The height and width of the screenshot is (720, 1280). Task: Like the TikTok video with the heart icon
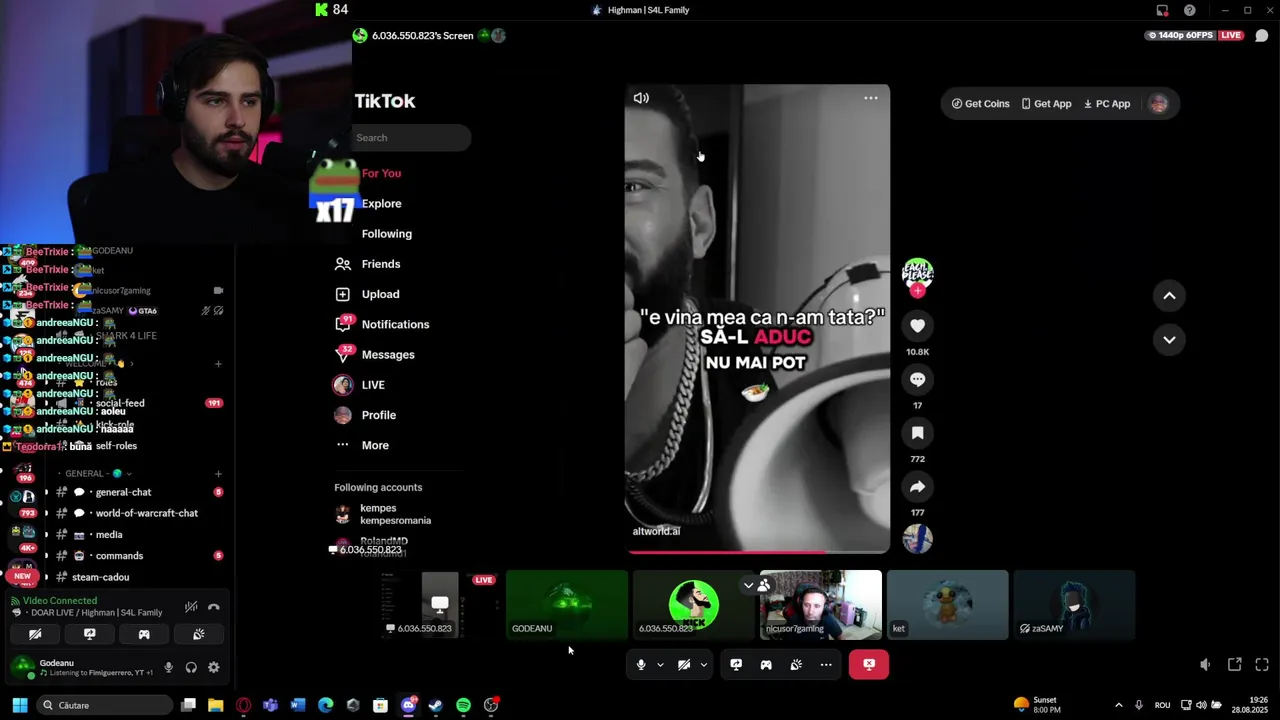[x=917, y=325]
